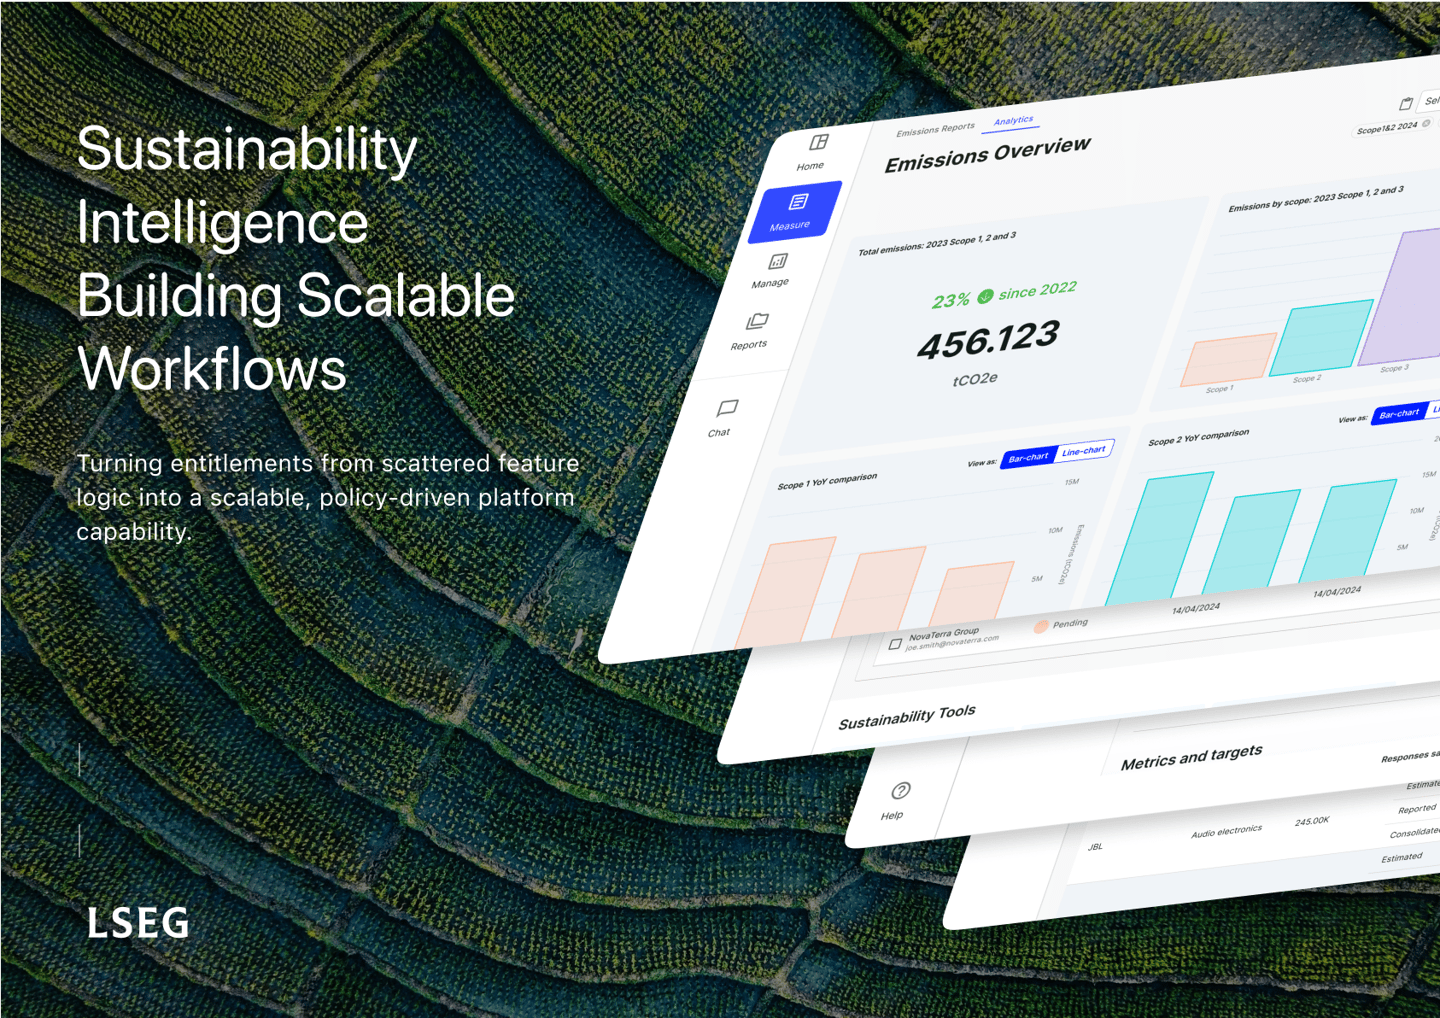Click the green down-arrow icon beside 23%
The width and height of the screenshot is (1440, 1018).
tap(985, 296)
